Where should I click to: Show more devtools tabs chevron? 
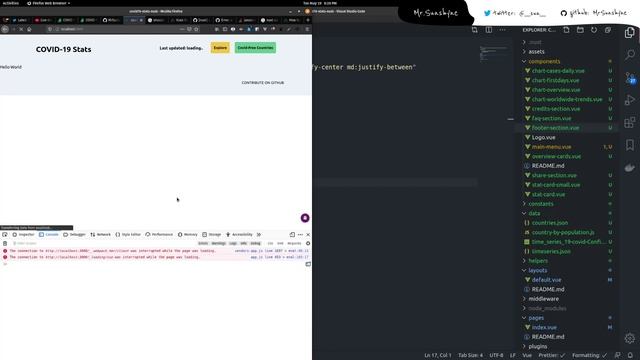tap(258, 235)
